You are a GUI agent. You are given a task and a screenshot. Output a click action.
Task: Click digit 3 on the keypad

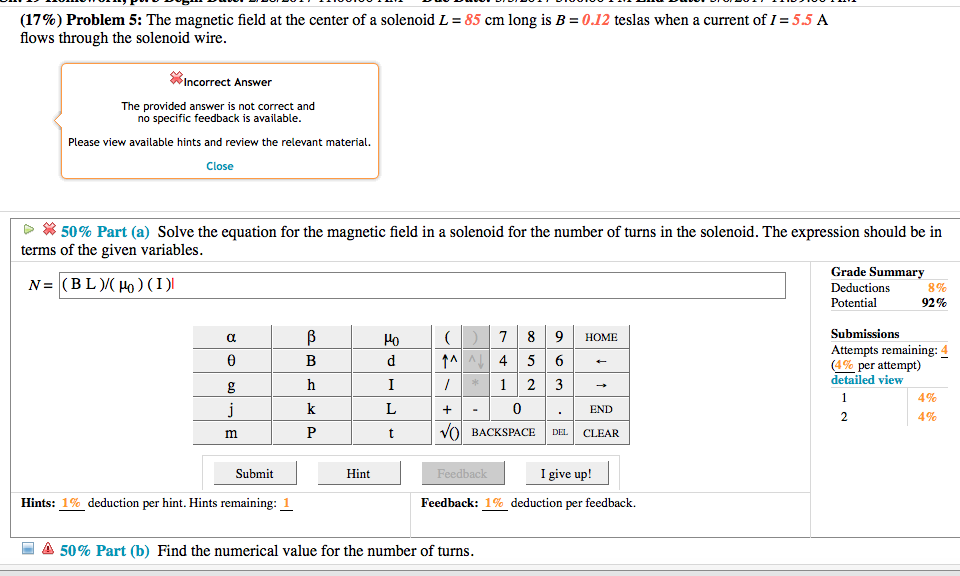click(x=559, y=385)
